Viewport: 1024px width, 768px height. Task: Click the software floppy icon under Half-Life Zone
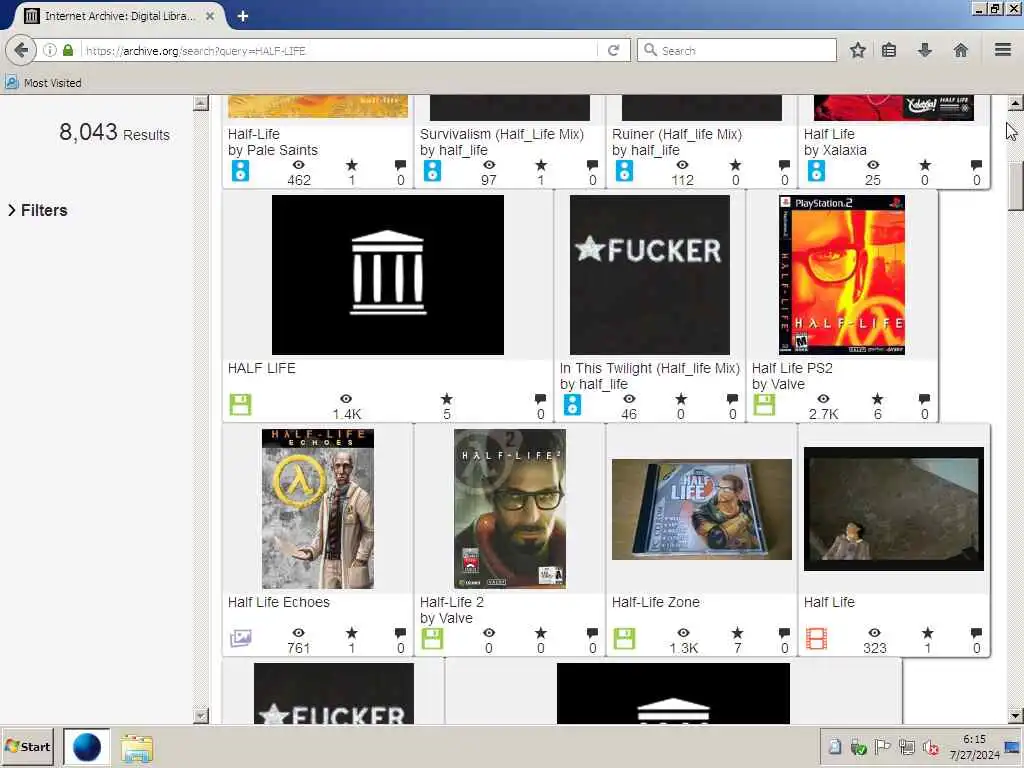(624, 639)
